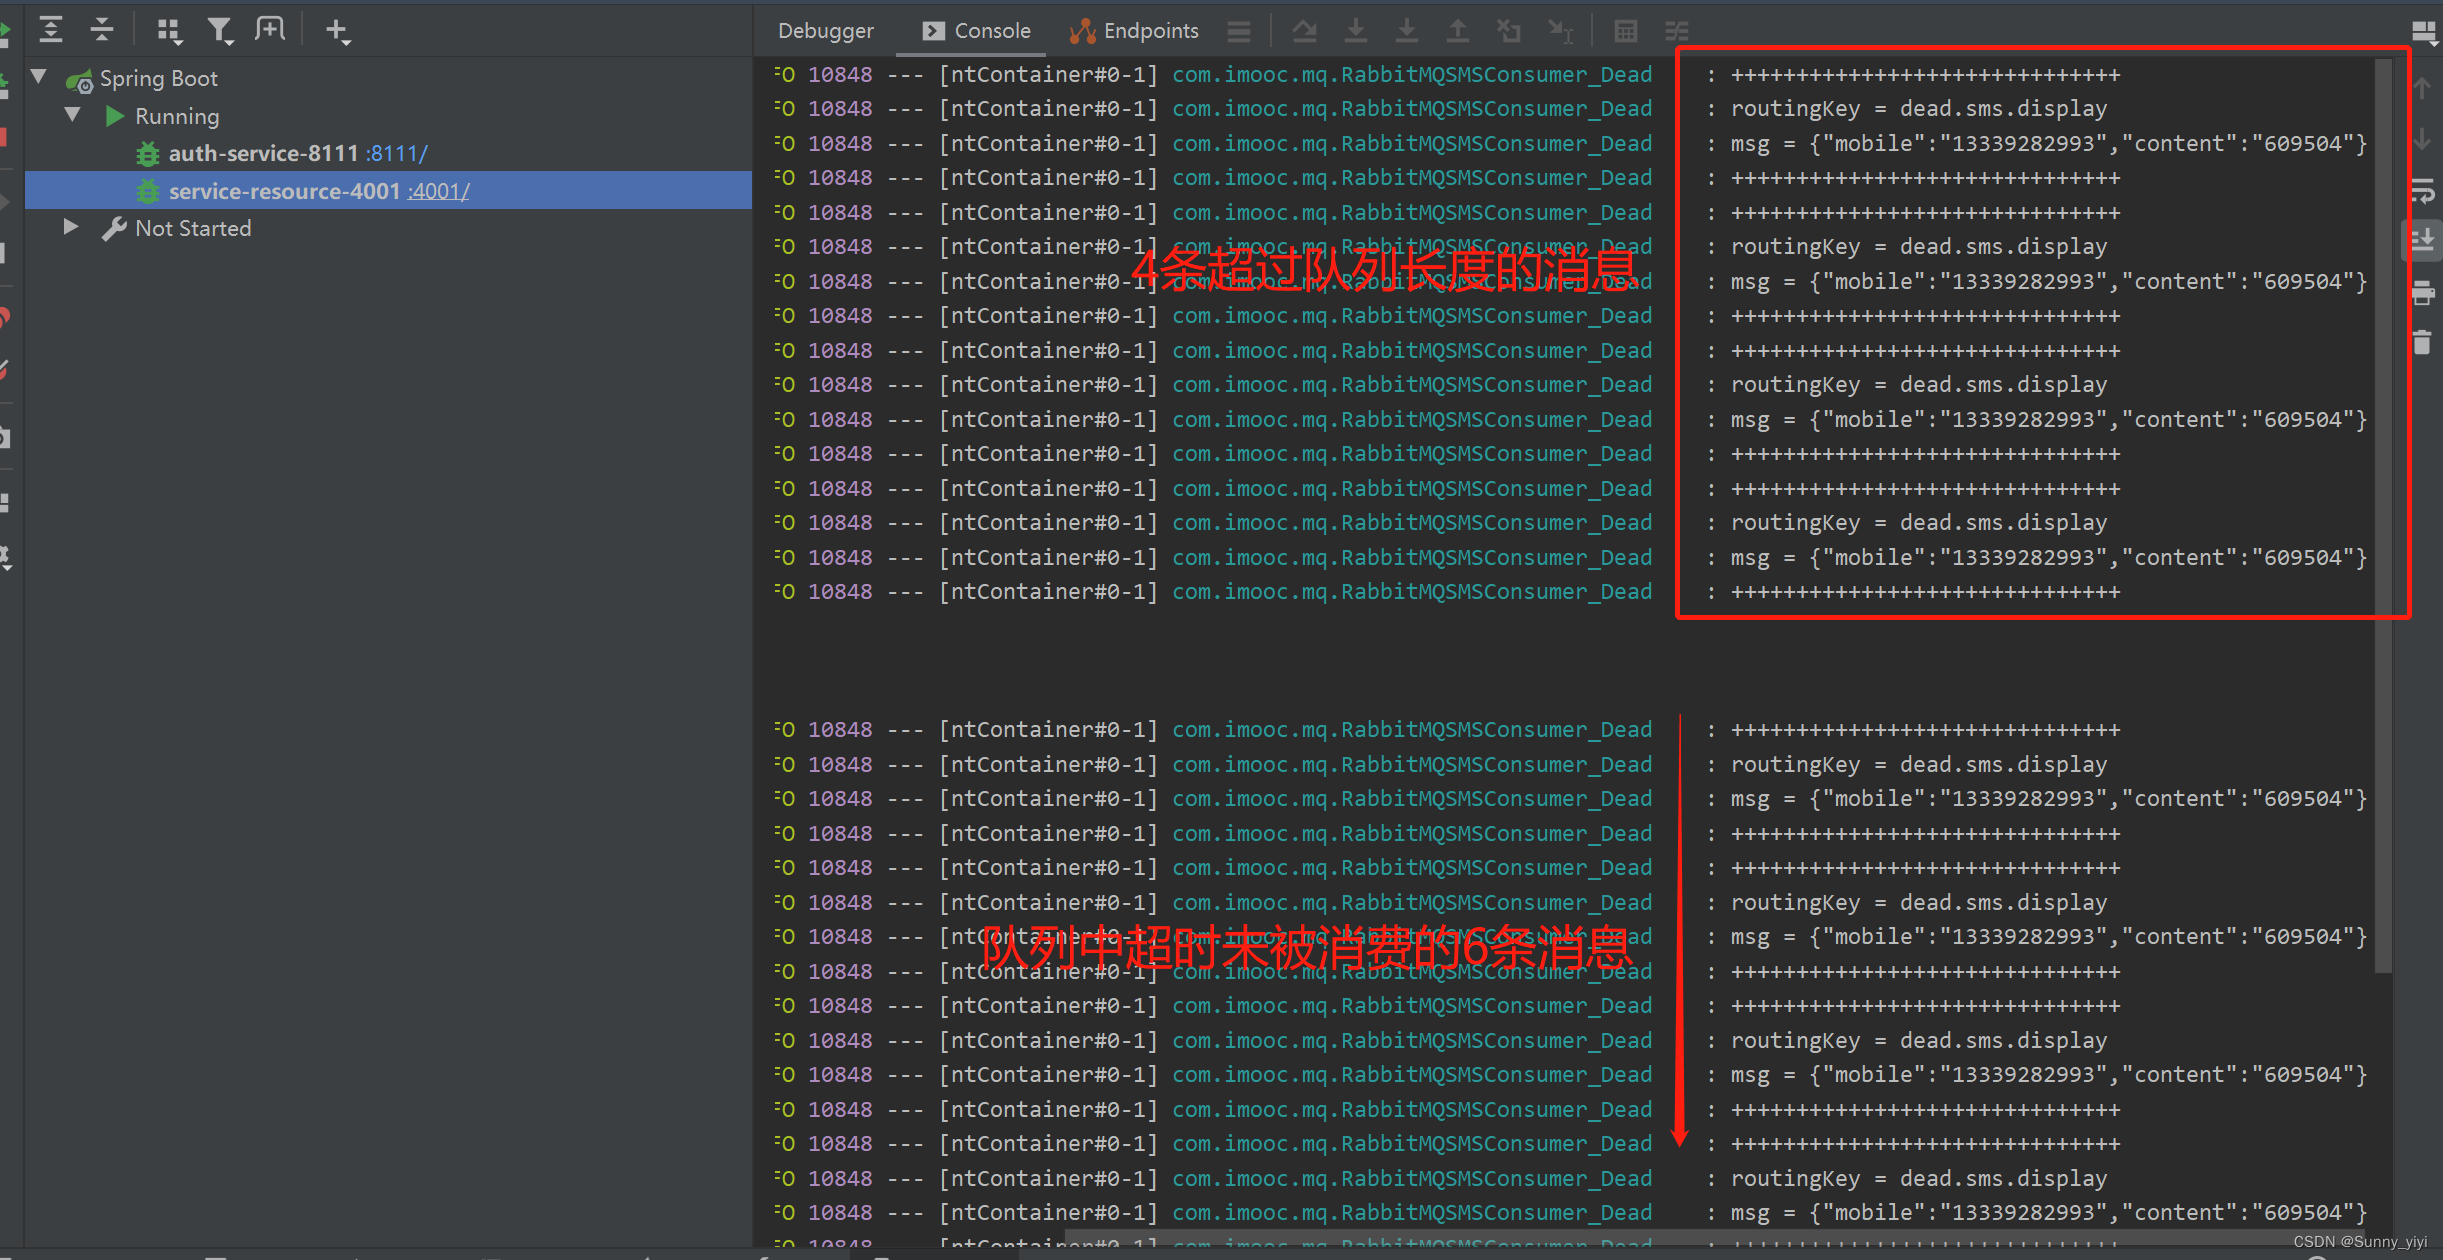Open the Group By options menu
Screen dimensions: 2443x1260
tap(169, 31)
